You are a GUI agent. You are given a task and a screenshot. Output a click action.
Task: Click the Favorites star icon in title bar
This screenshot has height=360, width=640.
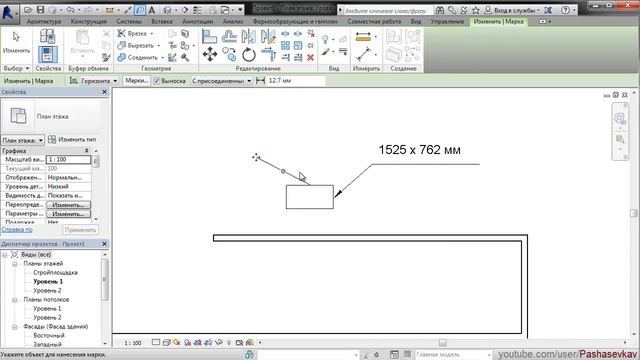(x=476, y=10)
